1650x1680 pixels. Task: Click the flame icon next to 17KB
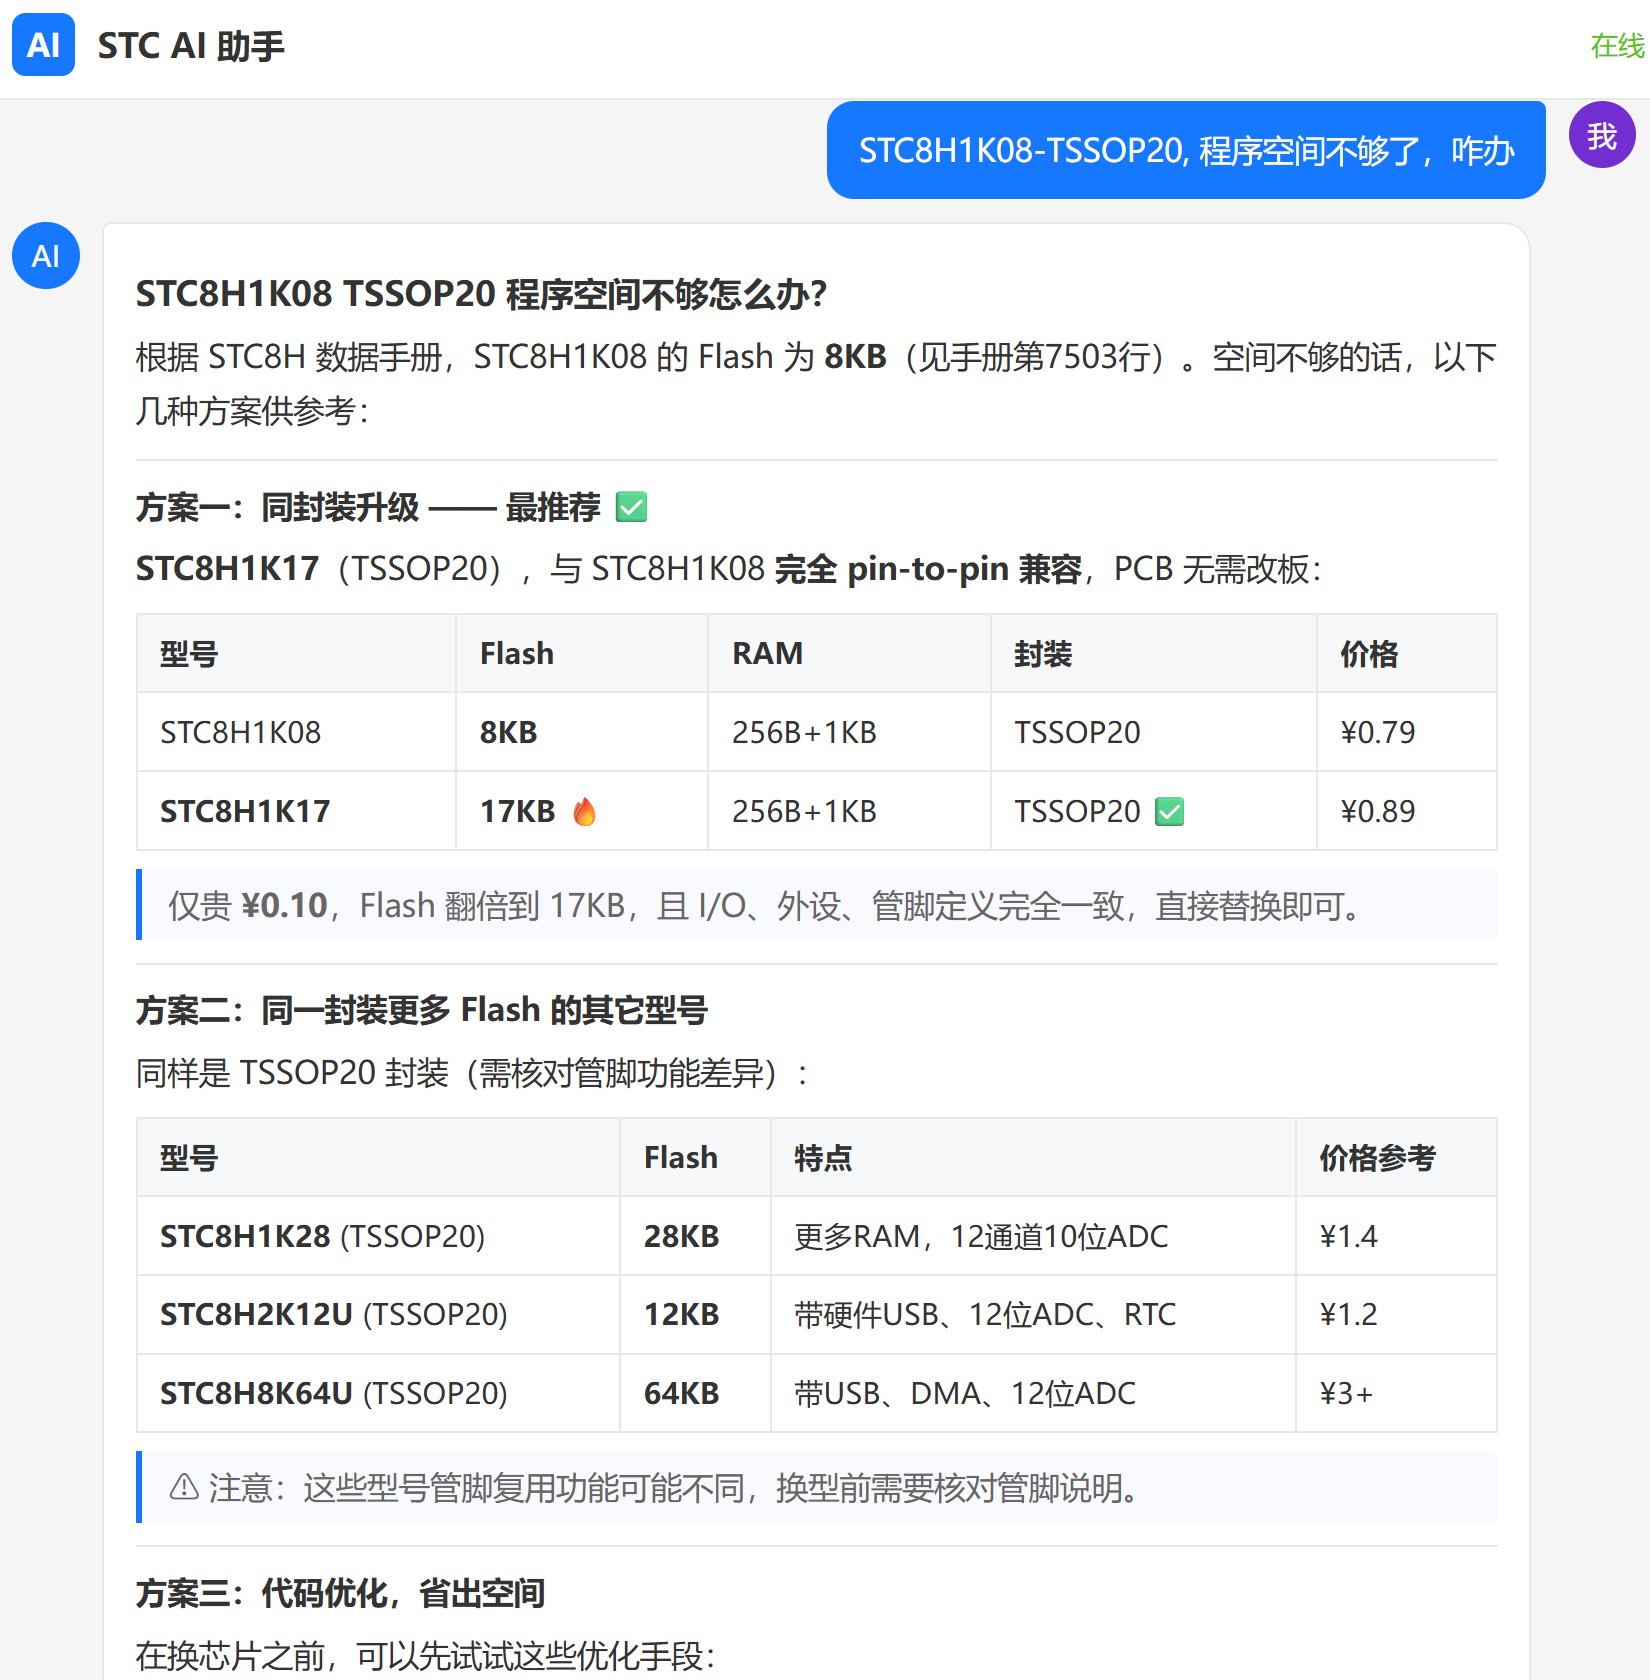tap(585, 811)
